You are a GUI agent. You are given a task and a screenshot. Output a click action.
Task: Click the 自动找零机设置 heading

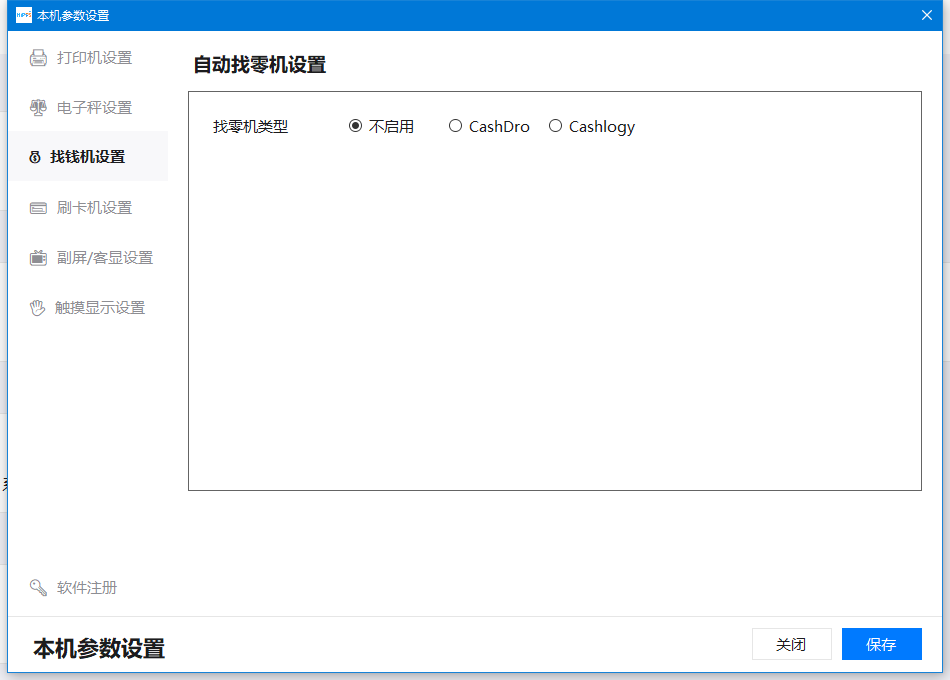point(260,64)
